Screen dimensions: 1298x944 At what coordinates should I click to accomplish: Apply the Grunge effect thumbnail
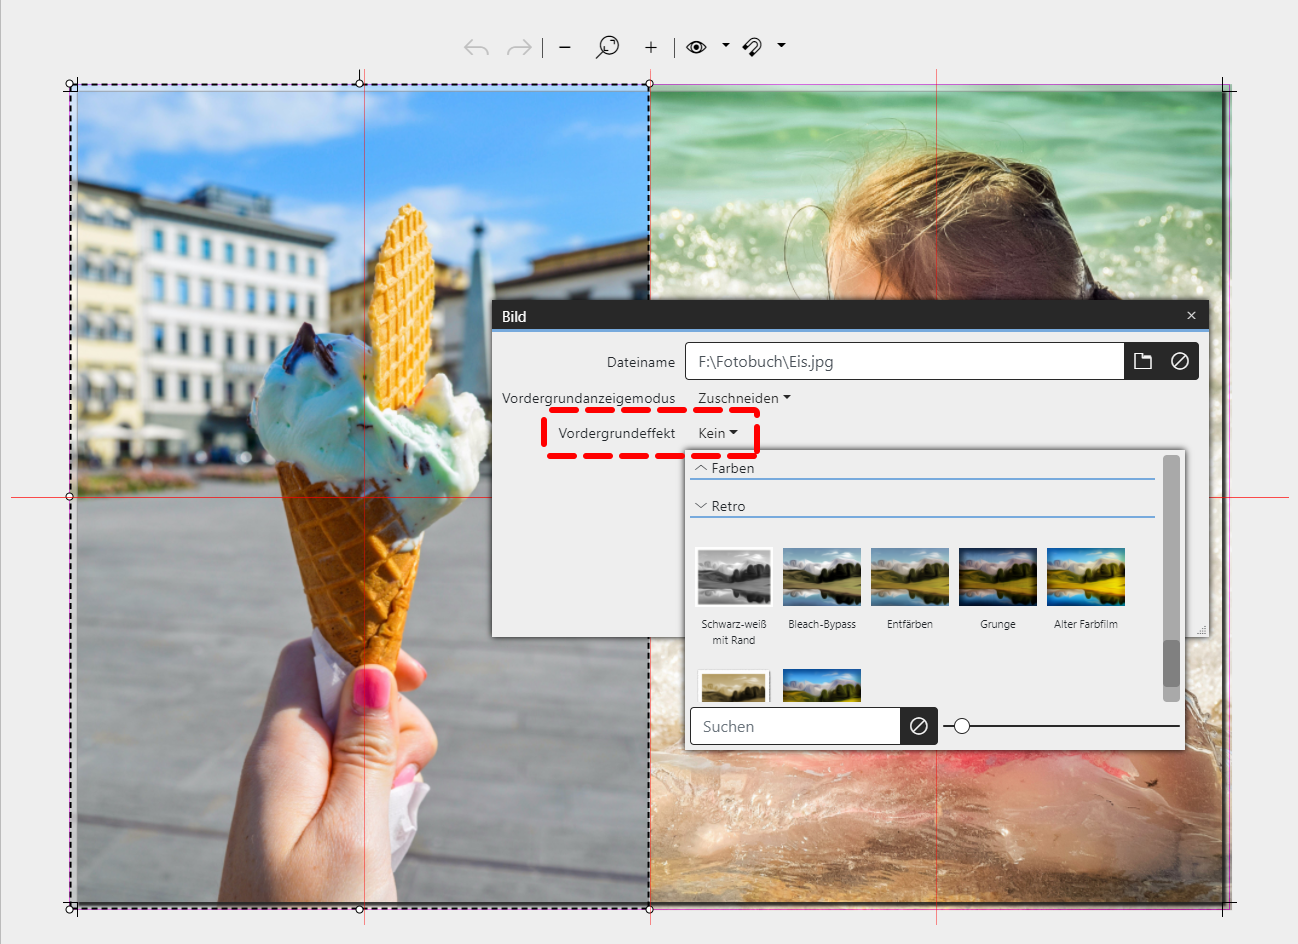(x=997, y=577)
